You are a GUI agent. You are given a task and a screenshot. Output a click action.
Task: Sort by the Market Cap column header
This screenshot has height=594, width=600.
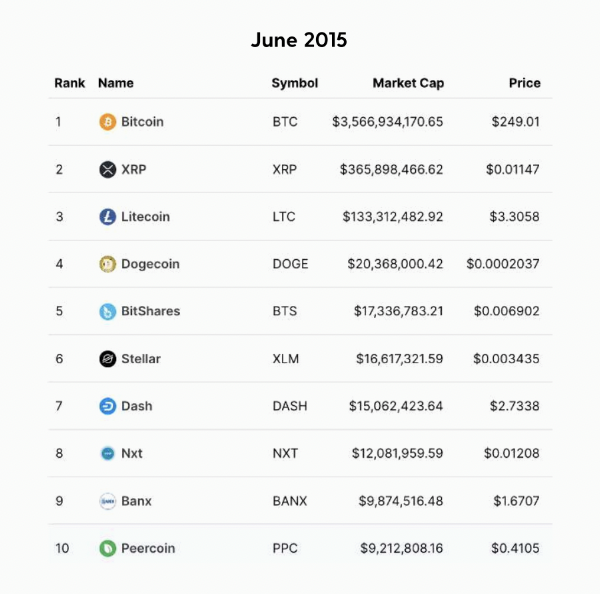pos(408,83)
